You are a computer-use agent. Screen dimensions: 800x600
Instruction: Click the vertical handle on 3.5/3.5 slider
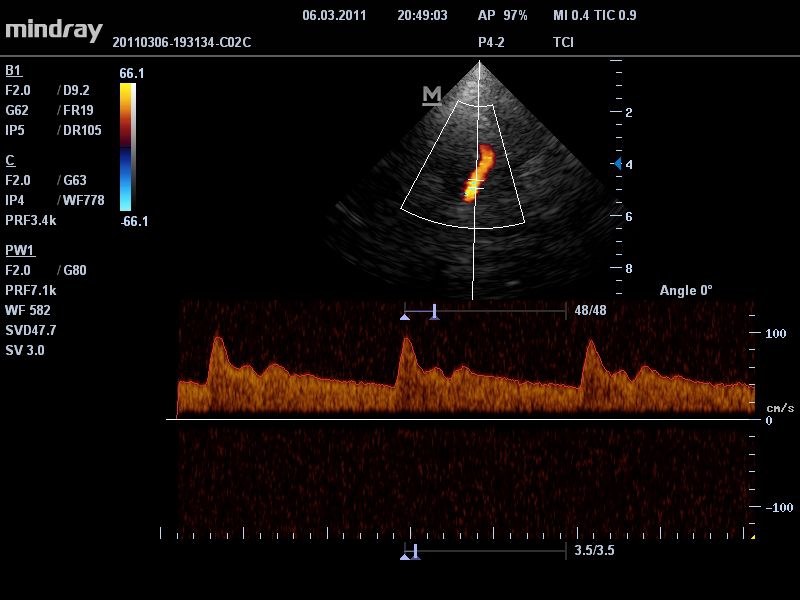tap(415, 551)
